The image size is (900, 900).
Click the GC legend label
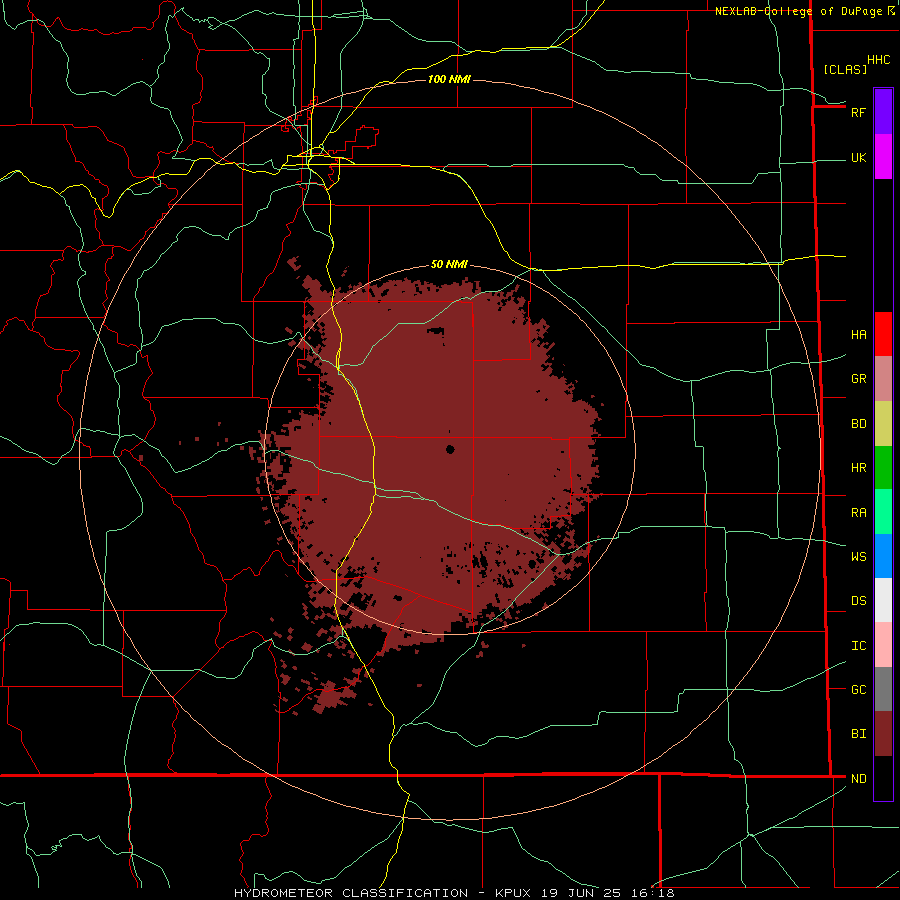tap(858, 690)
